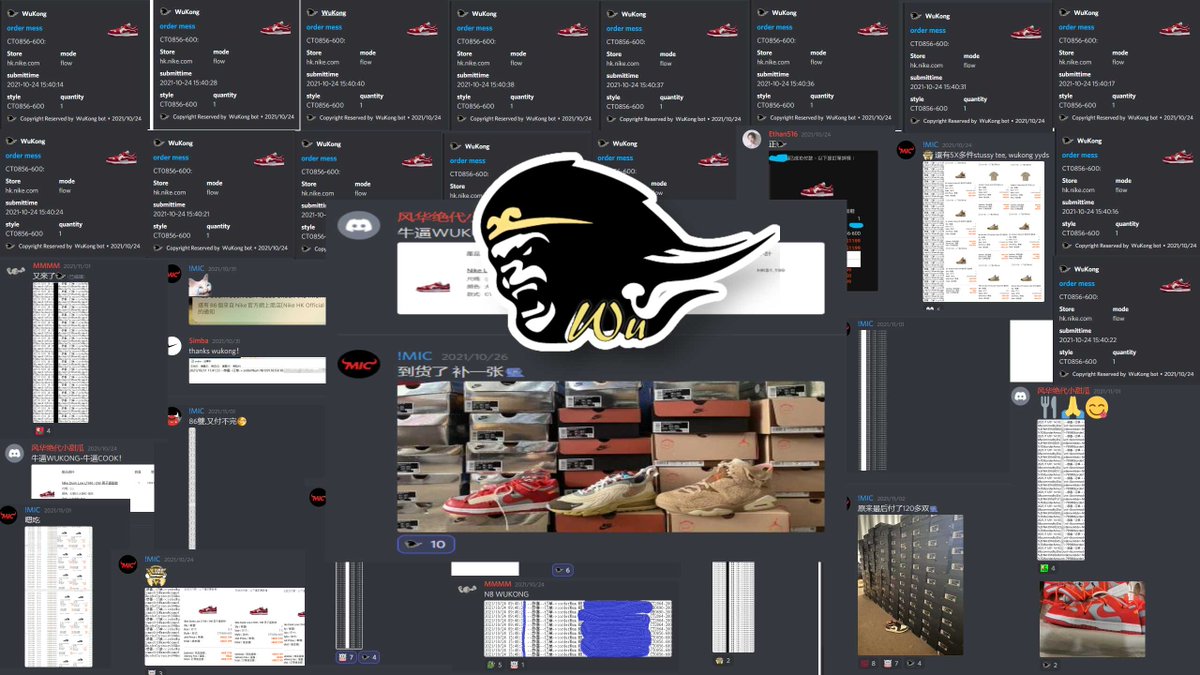Click the 10 reaction under the sneaker boxes photo
This screenshot has height=675, width=1200.
point(426,545)
